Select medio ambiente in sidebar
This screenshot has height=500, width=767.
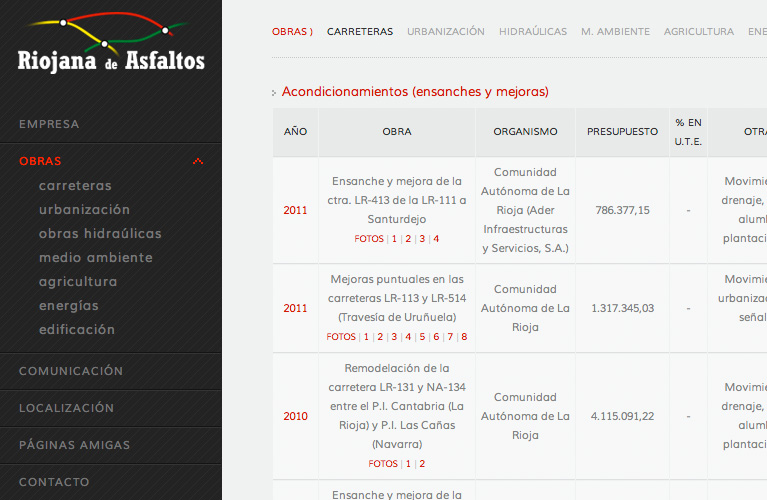click(96, 258)
